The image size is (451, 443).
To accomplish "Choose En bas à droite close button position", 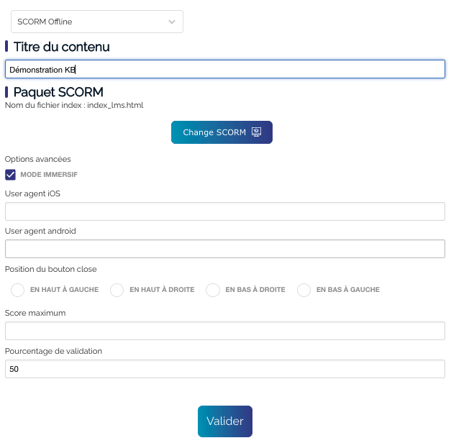I will click(x=213, y=290).
